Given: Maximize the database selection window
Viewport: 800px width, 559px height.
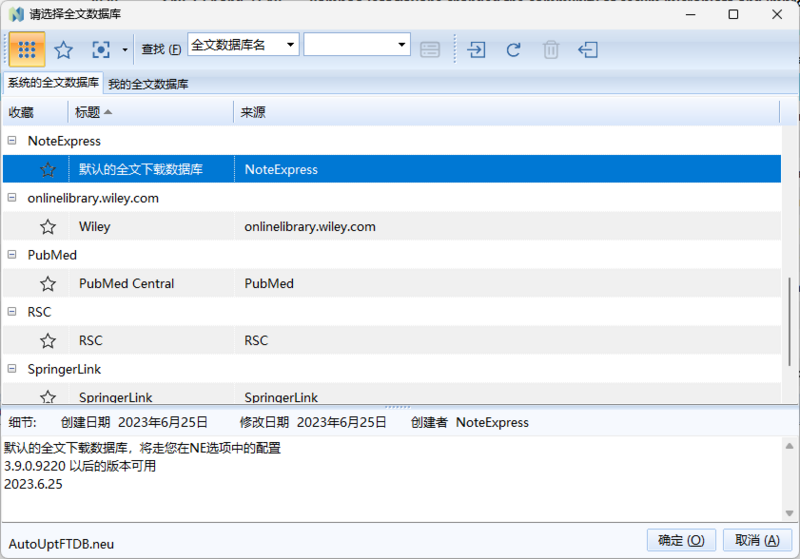Looking at the screenshot, I should 733,14.
